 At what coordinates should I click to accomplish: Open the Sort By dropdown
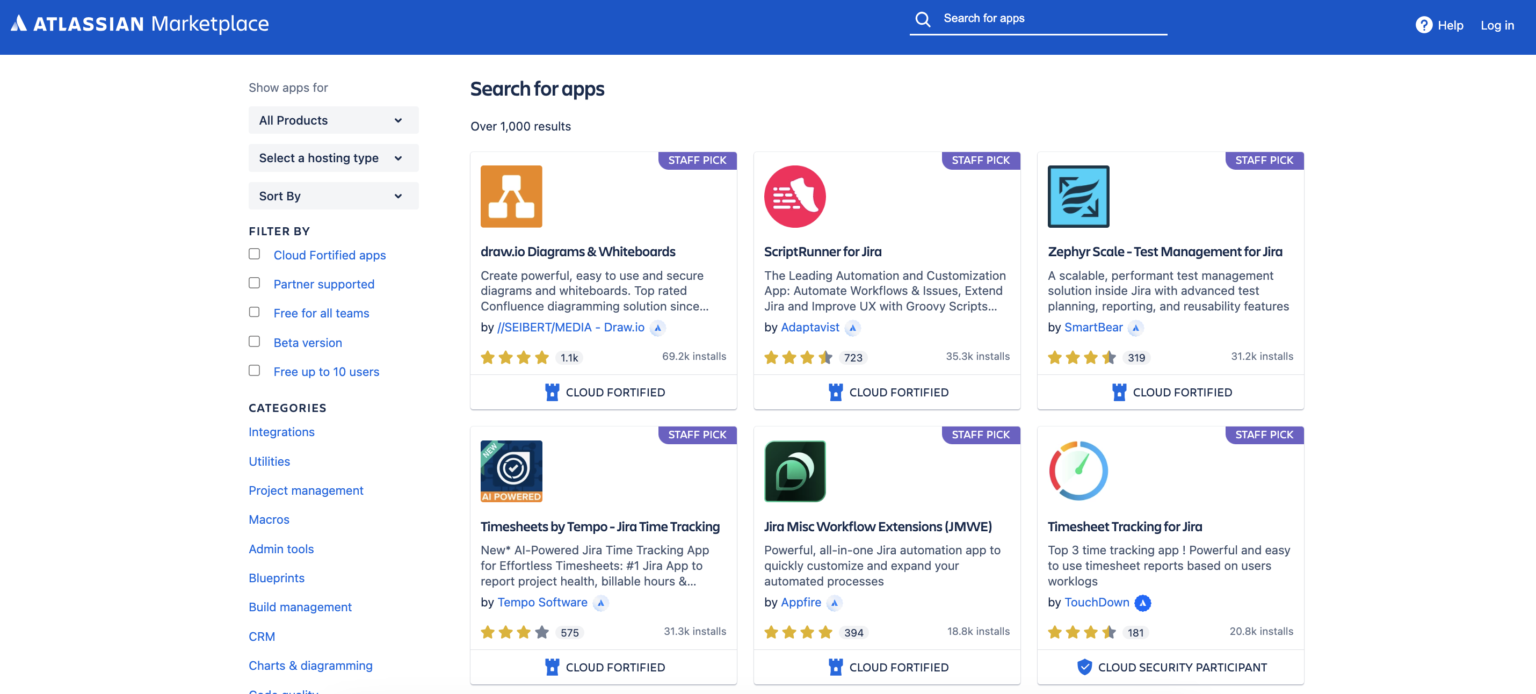(333, 196)
